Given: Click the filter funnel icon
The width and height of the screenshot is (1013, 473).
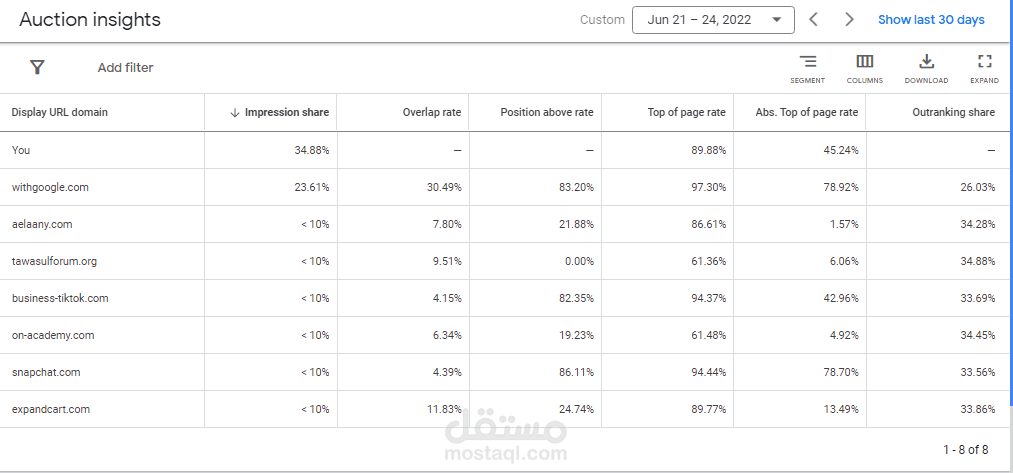Looking at the screenshot, I should (37, 67).
